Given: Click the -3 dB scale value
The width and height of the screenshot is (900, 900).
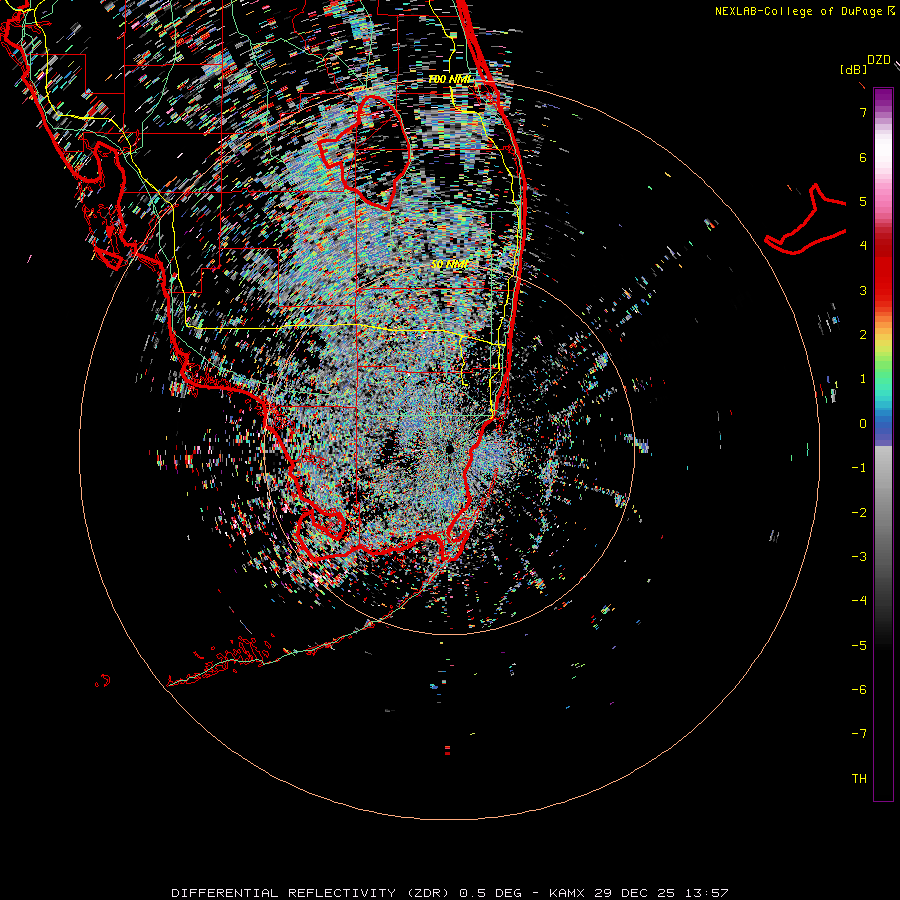Looking at the screenshot, I should (x=859, y=557).
